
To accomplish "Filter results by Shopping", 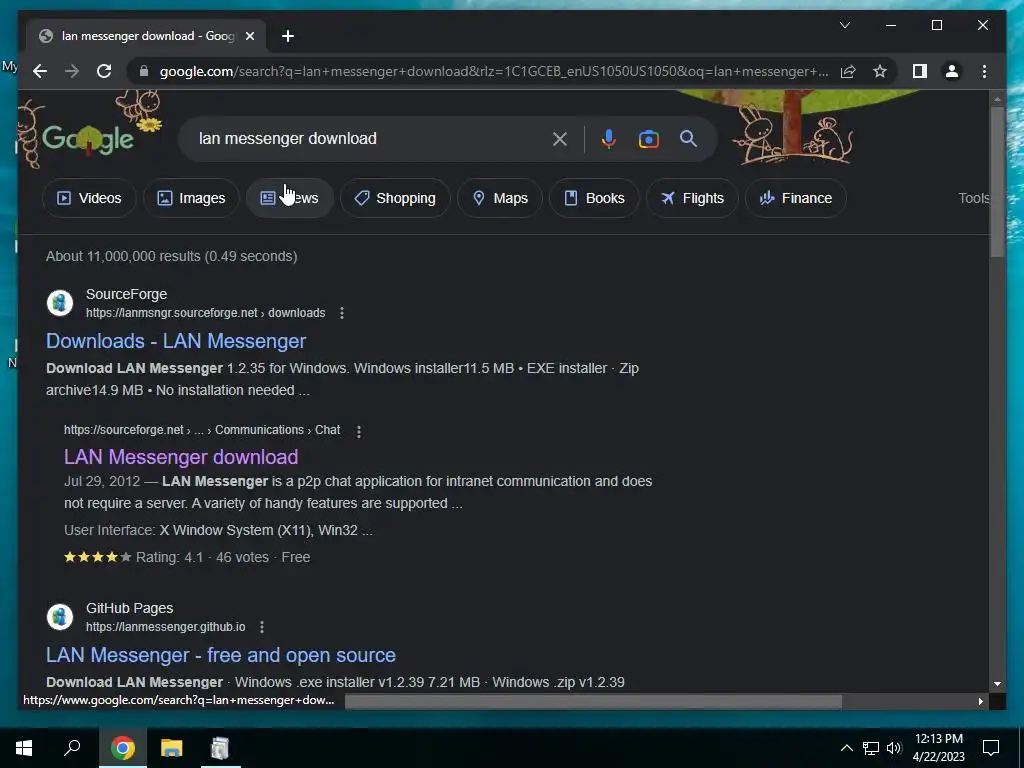I will click(x=395, y=198).
